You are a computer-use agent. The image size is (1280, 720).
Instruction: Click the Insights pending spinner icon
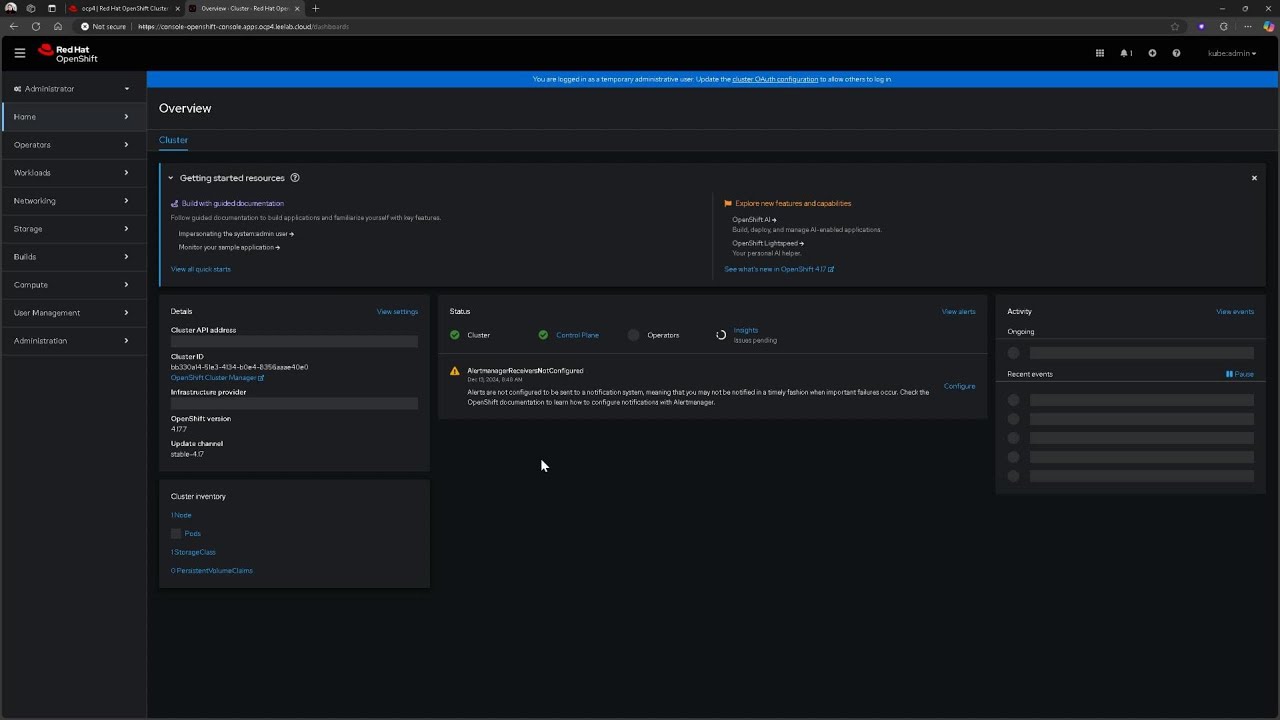(721, 335)
